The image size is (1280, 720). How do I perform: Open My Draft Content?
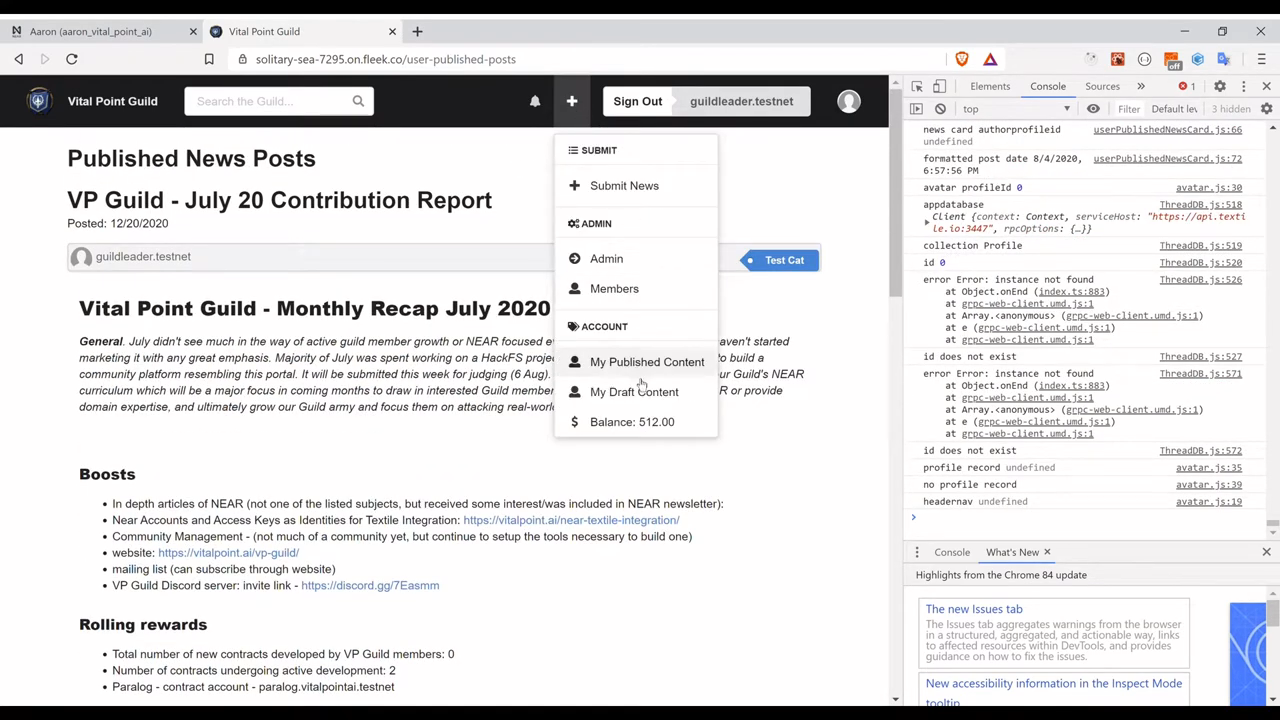pyautogui.click(x=634, y=392)
